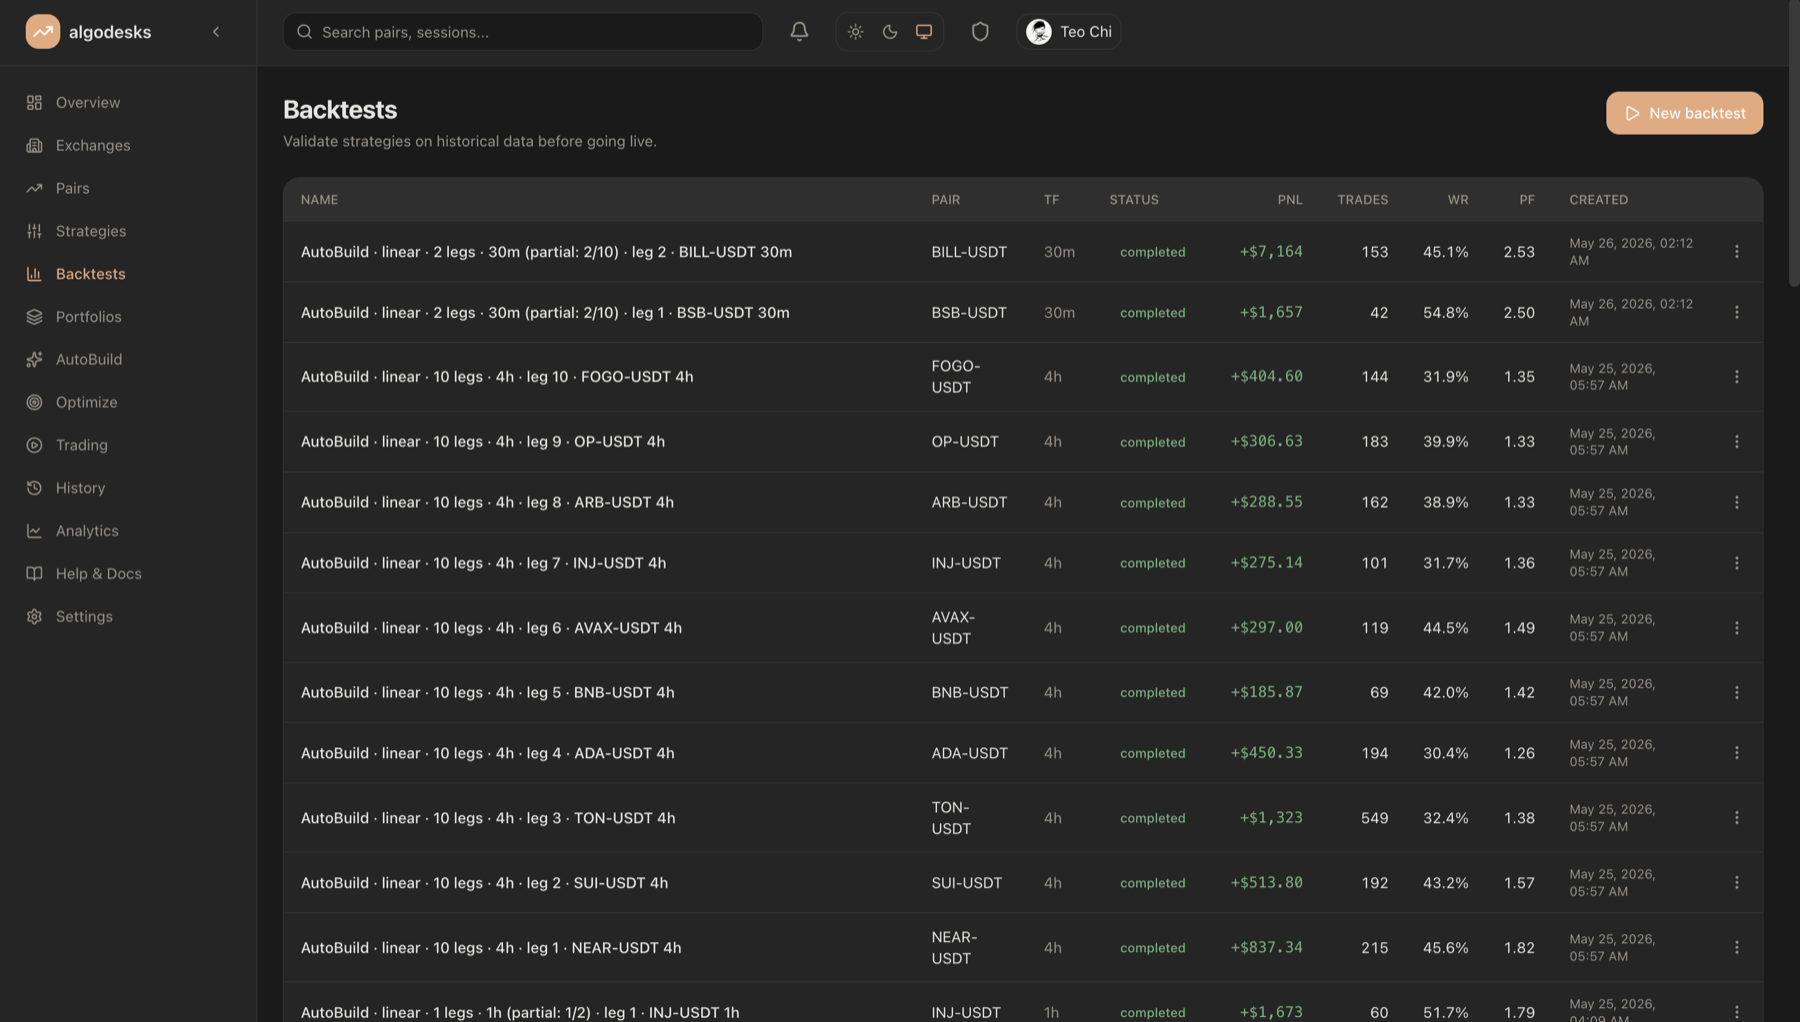Open row menu for SUI-USDT 4h backtest
This screenshot has height=1022, width=1800.
point(1737,883)
